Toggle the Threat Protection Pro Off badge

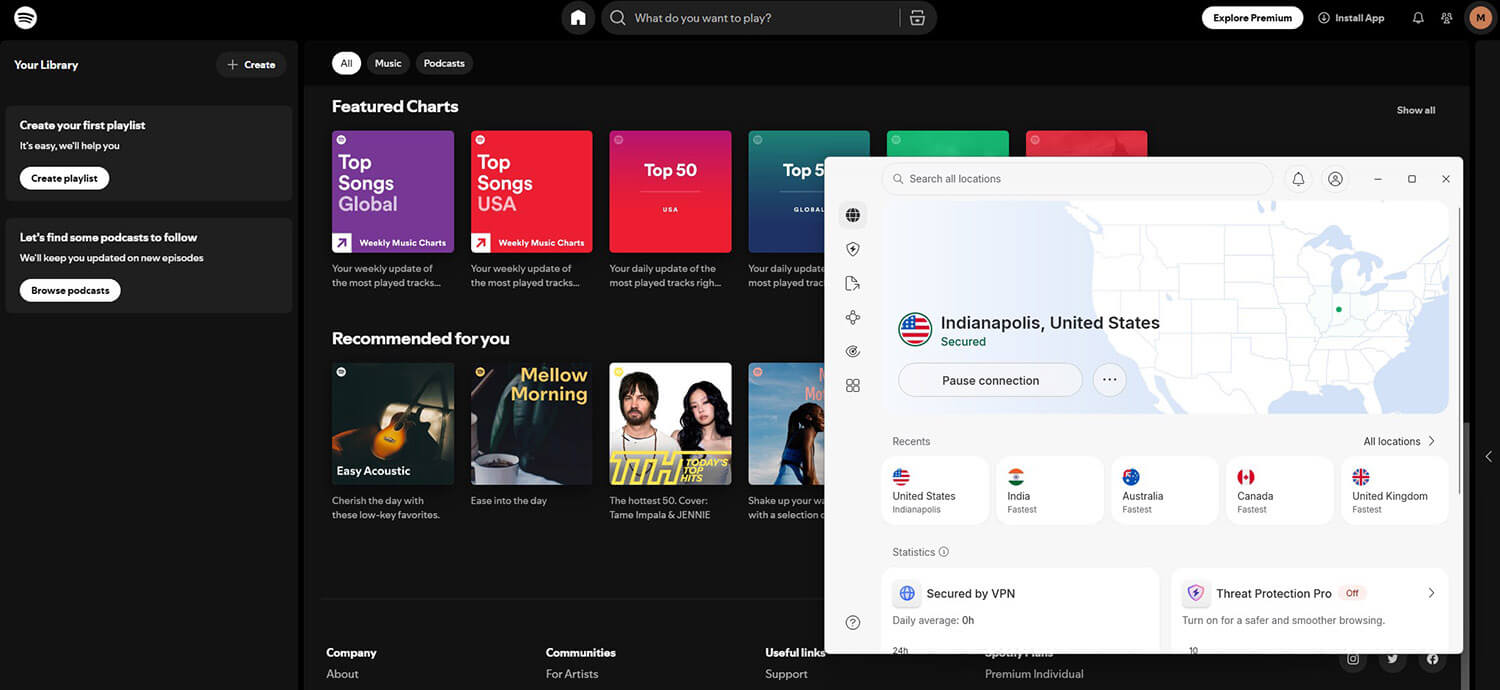[x=1352, y=593]
